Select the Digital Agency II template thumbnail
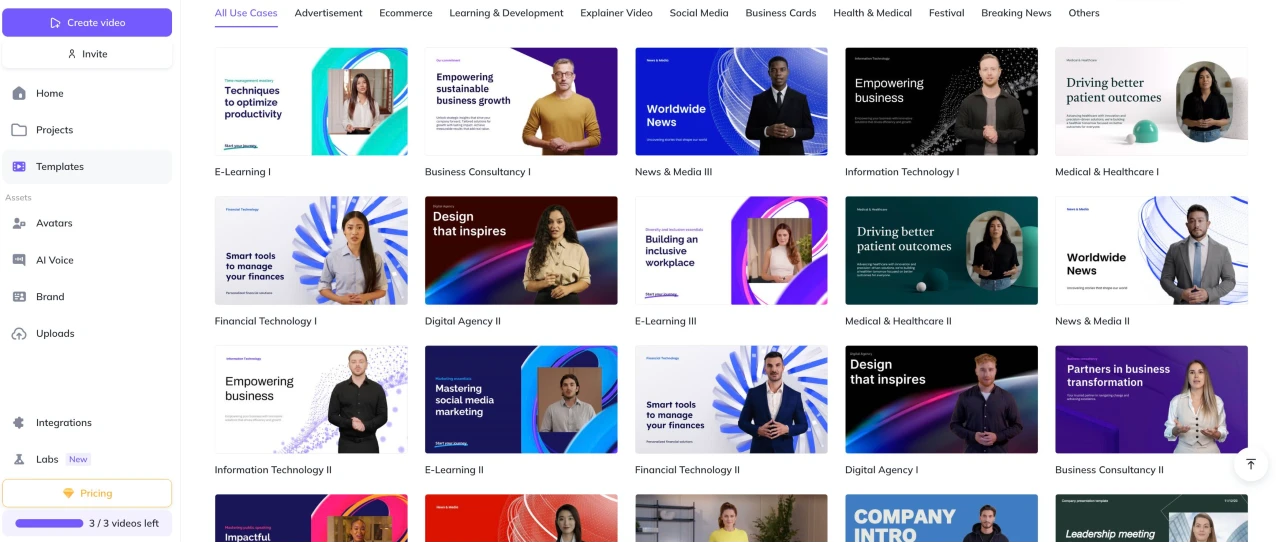This screenshot has width=1280, height=543. click(521, 250)
